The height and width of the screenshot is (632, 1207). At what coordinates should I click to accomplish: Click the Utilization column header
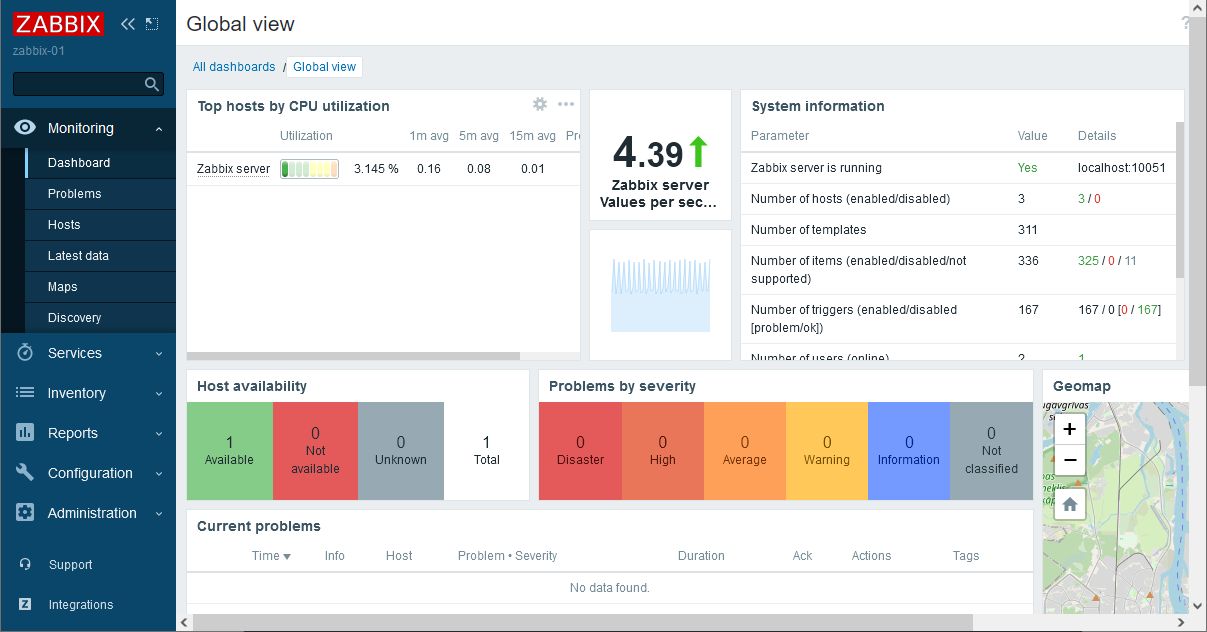306,136
